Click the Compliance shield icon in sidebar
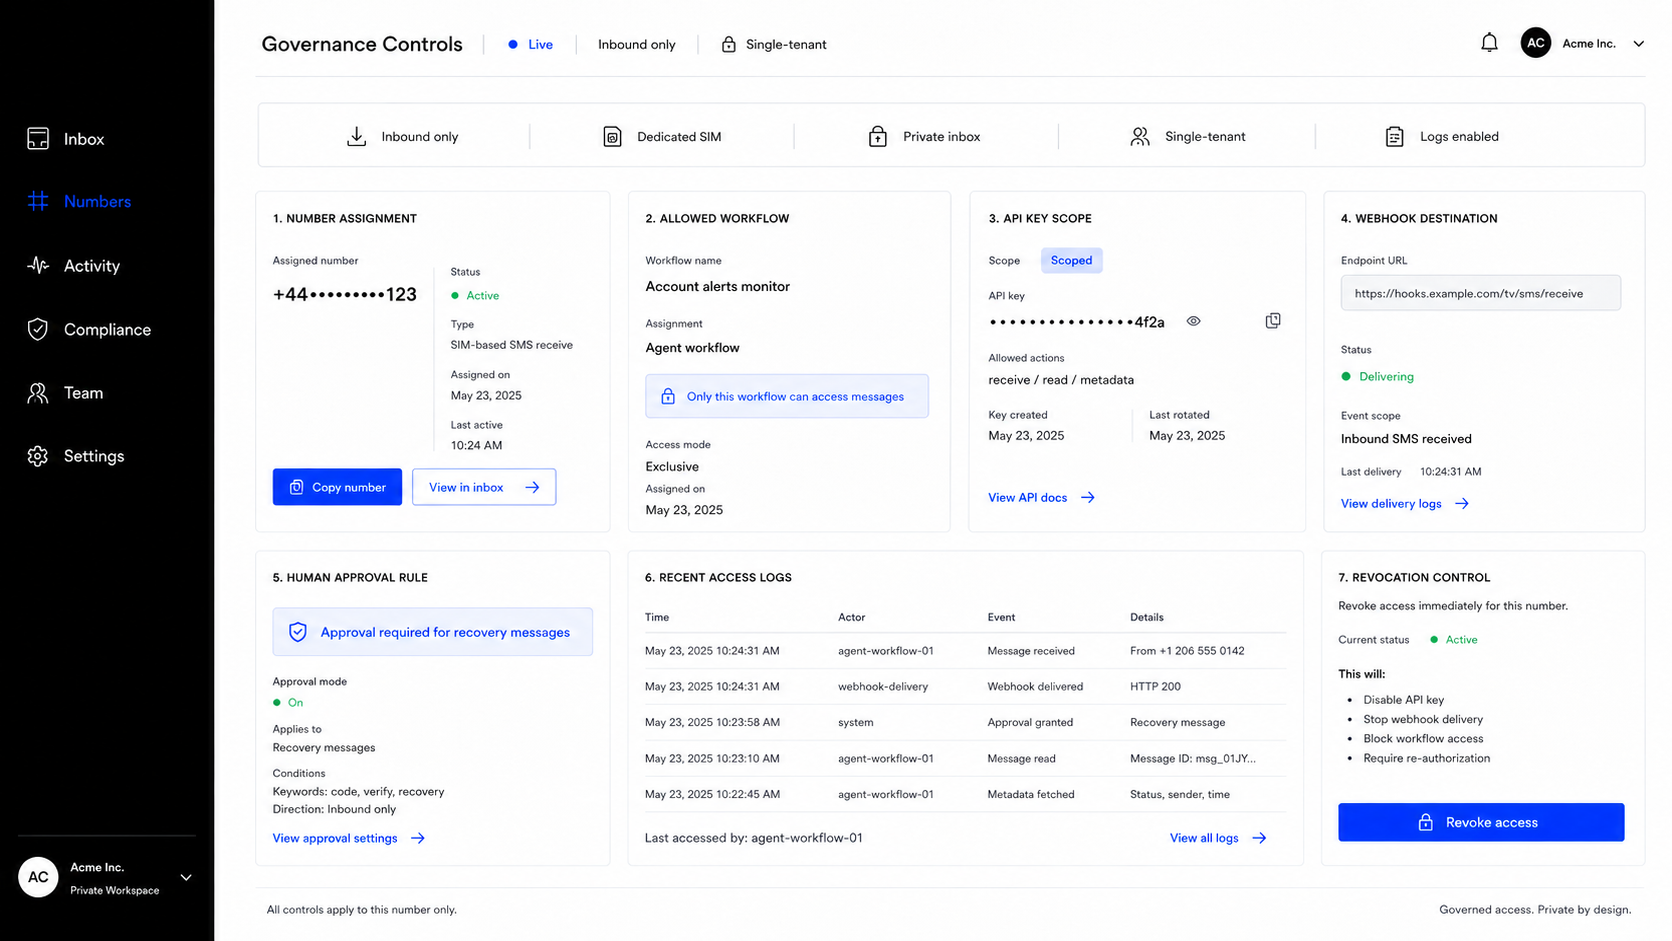Image resolution: width=1672 pixels, height=941 pixels. [38, 329]
